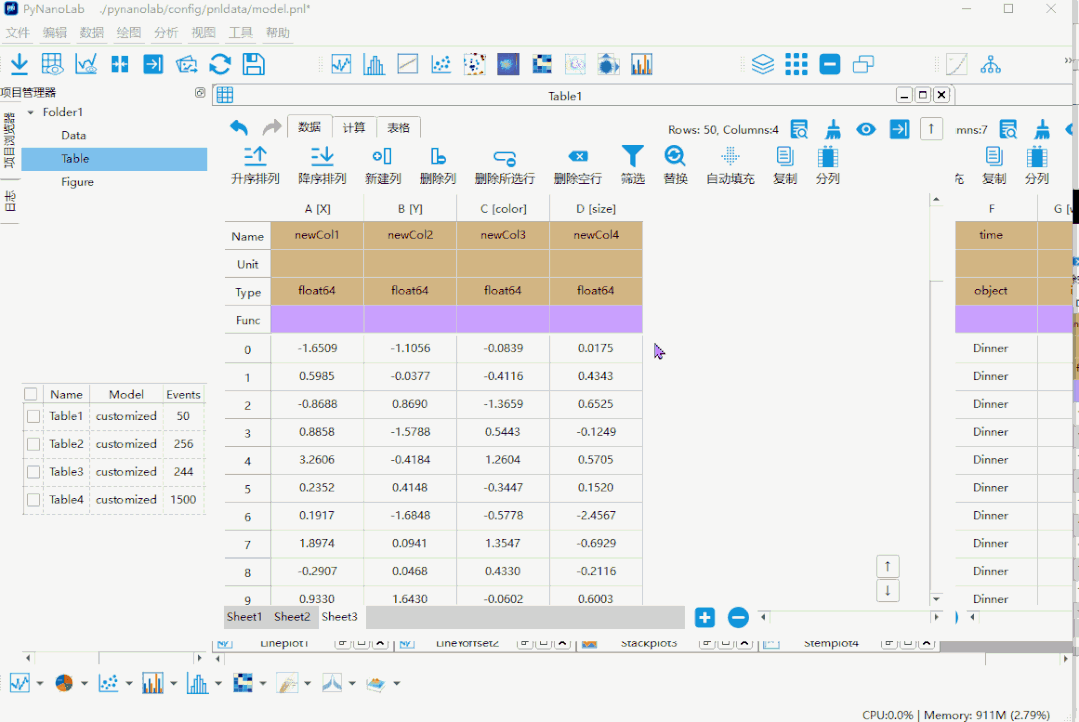1079x722 pixels.
Task: Toggle the eye visibility icon in Table1
Action: tap(866, 129)
